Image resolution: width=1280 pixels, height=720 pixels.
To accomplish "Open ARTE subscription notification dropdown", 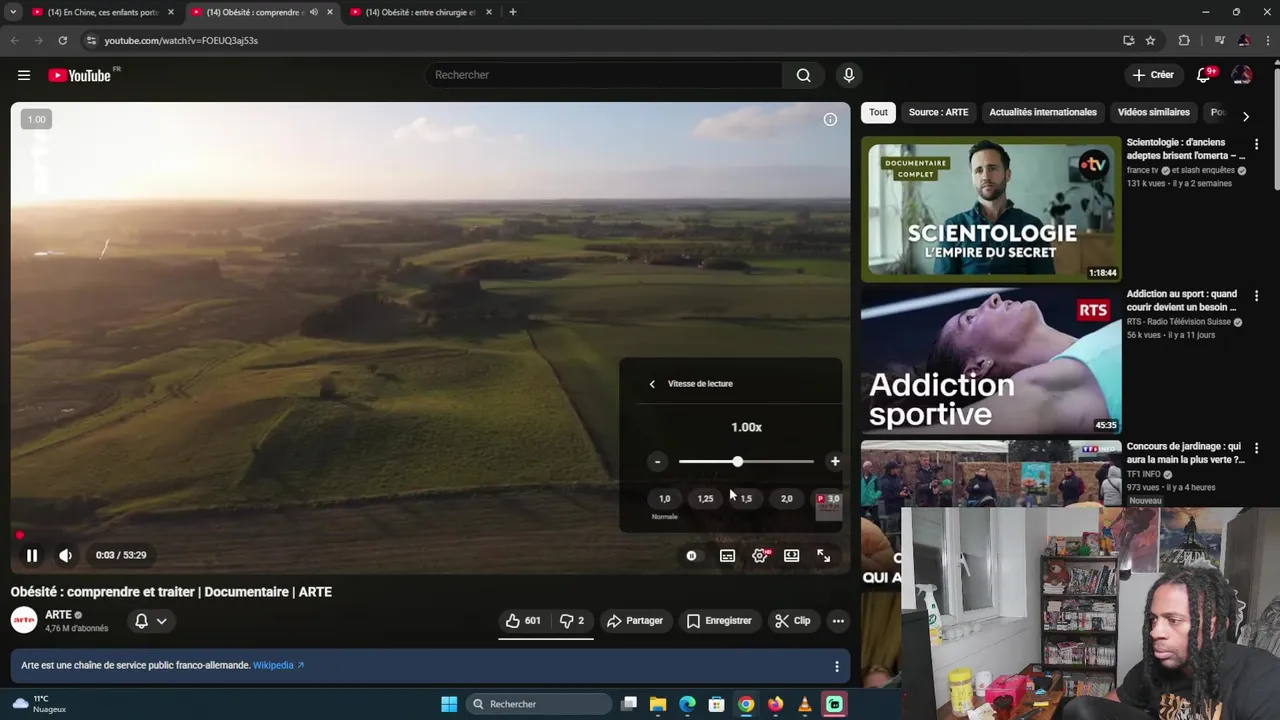I will (x=151, y=621).
